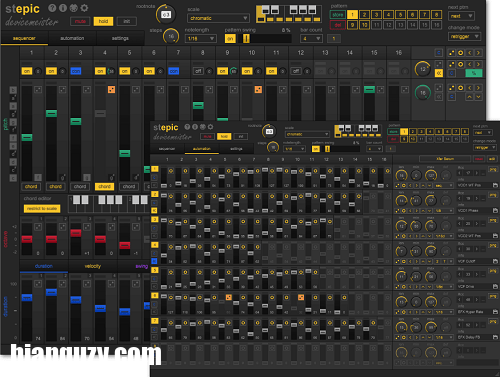Toggle step 8 off button
This screenshot has height=377, width=500.
pyautogui.click(x=198, y=71)
